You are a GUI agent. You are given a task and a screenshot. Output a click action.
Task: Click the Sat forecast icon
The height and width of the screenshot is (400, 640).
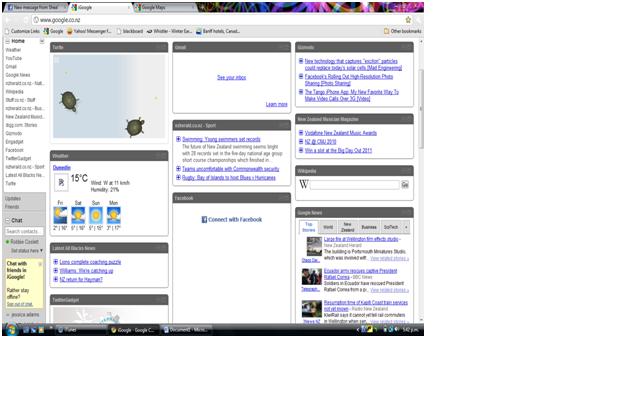tap(78, 215)
